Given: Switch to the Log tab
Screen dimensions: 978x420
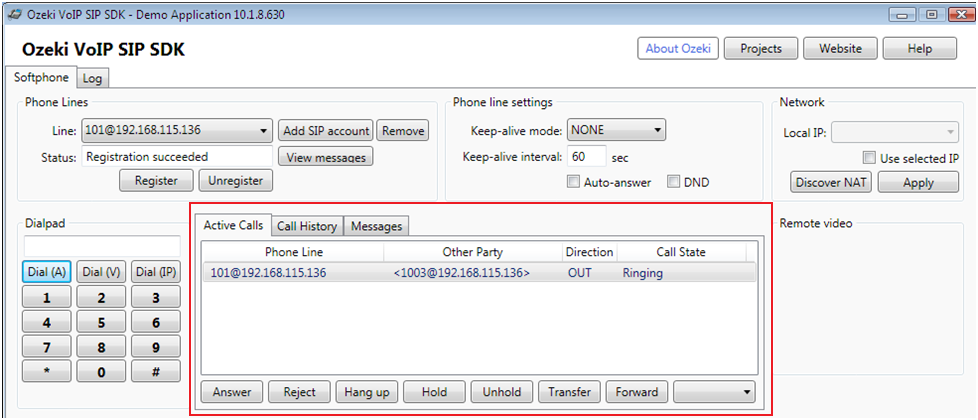Looking at the screenshot, I should (x=92, y=78).
